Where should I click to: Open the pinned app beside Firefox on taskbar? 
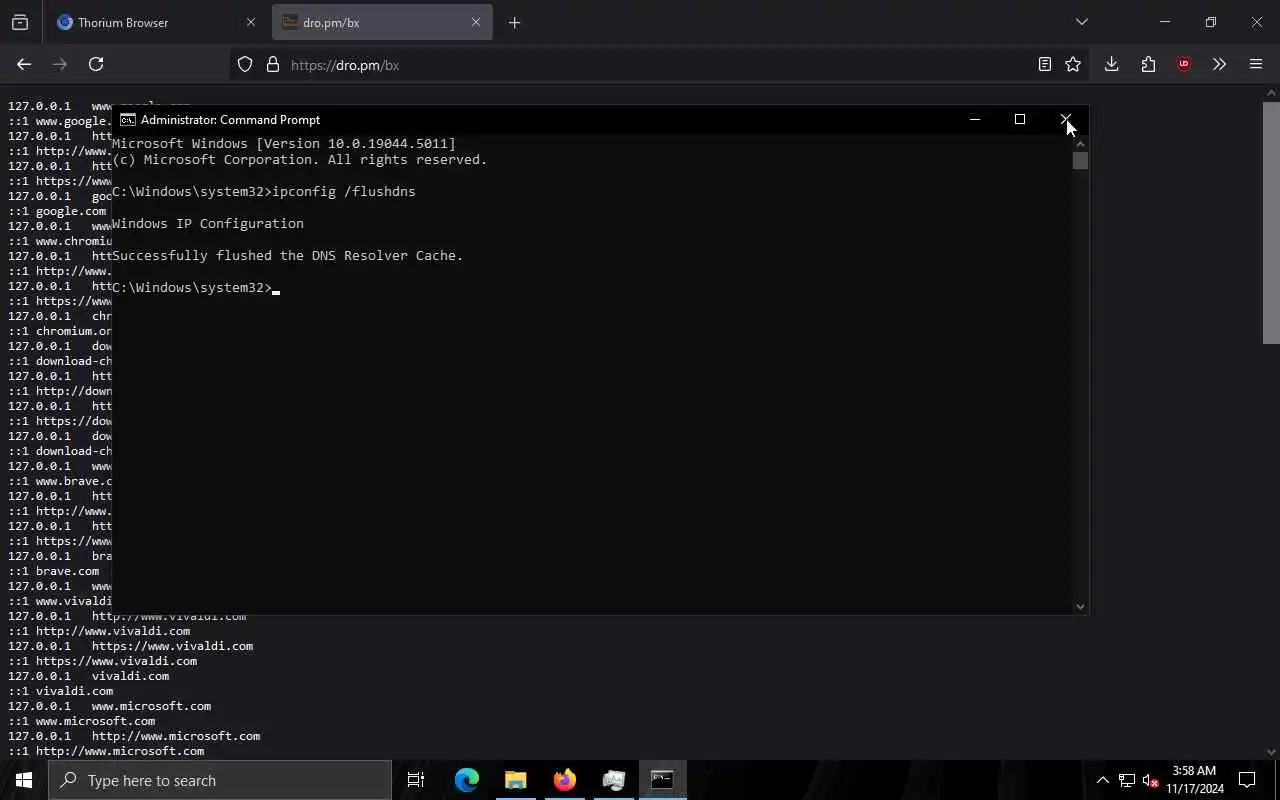[x=613, y=780]
